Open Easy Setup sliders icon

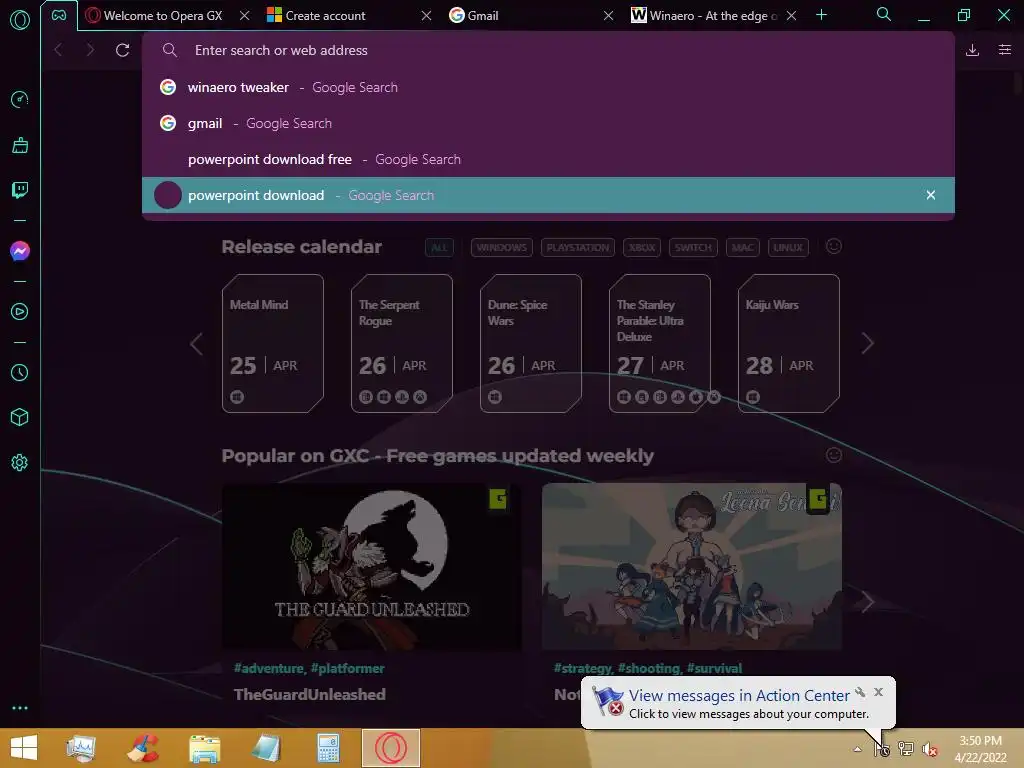1005,50
